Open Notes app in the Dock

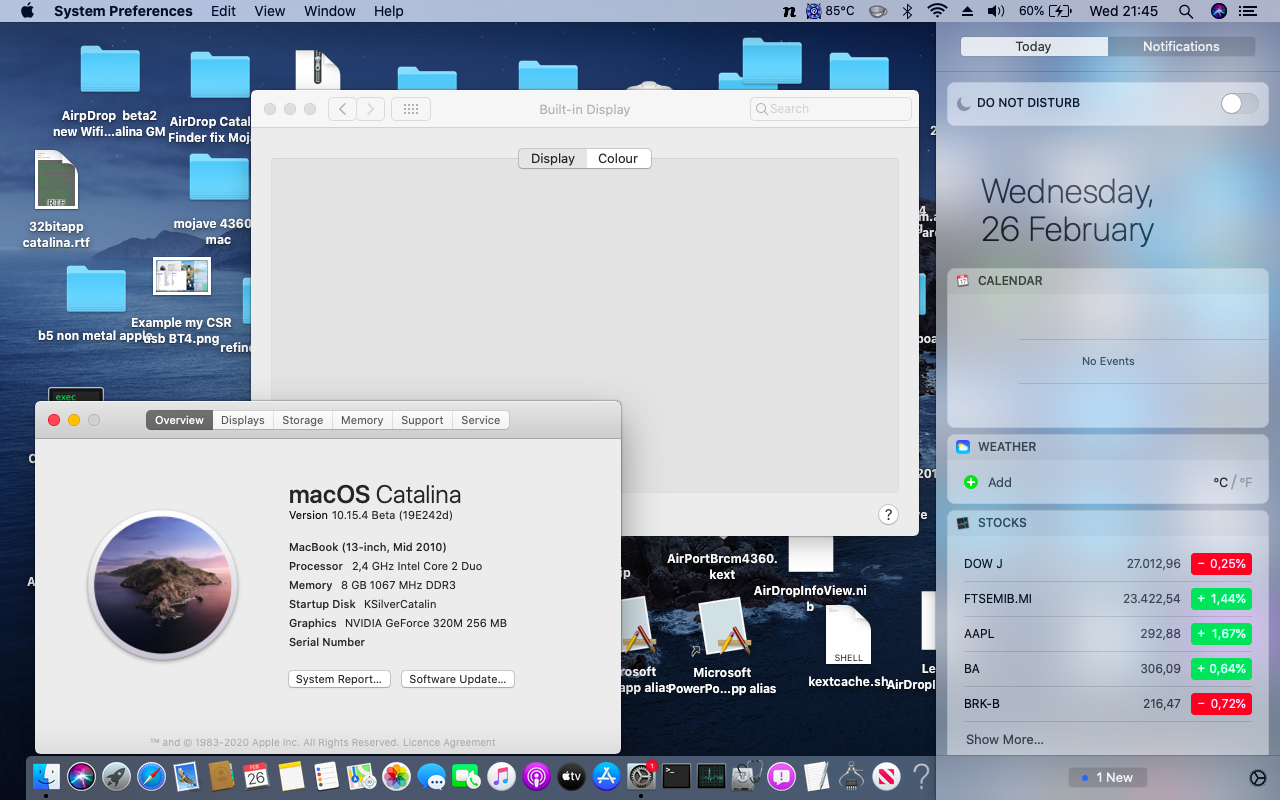click(x=291, y=775)
